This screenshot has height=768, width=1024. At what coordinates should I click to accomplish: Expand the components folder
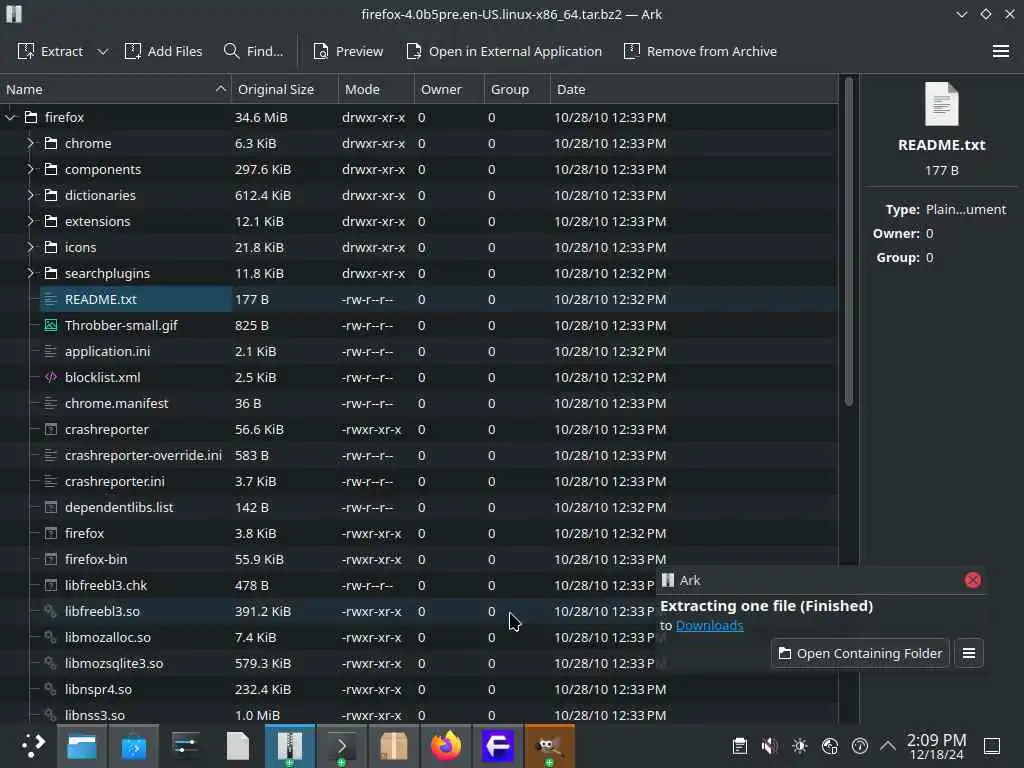30,170
